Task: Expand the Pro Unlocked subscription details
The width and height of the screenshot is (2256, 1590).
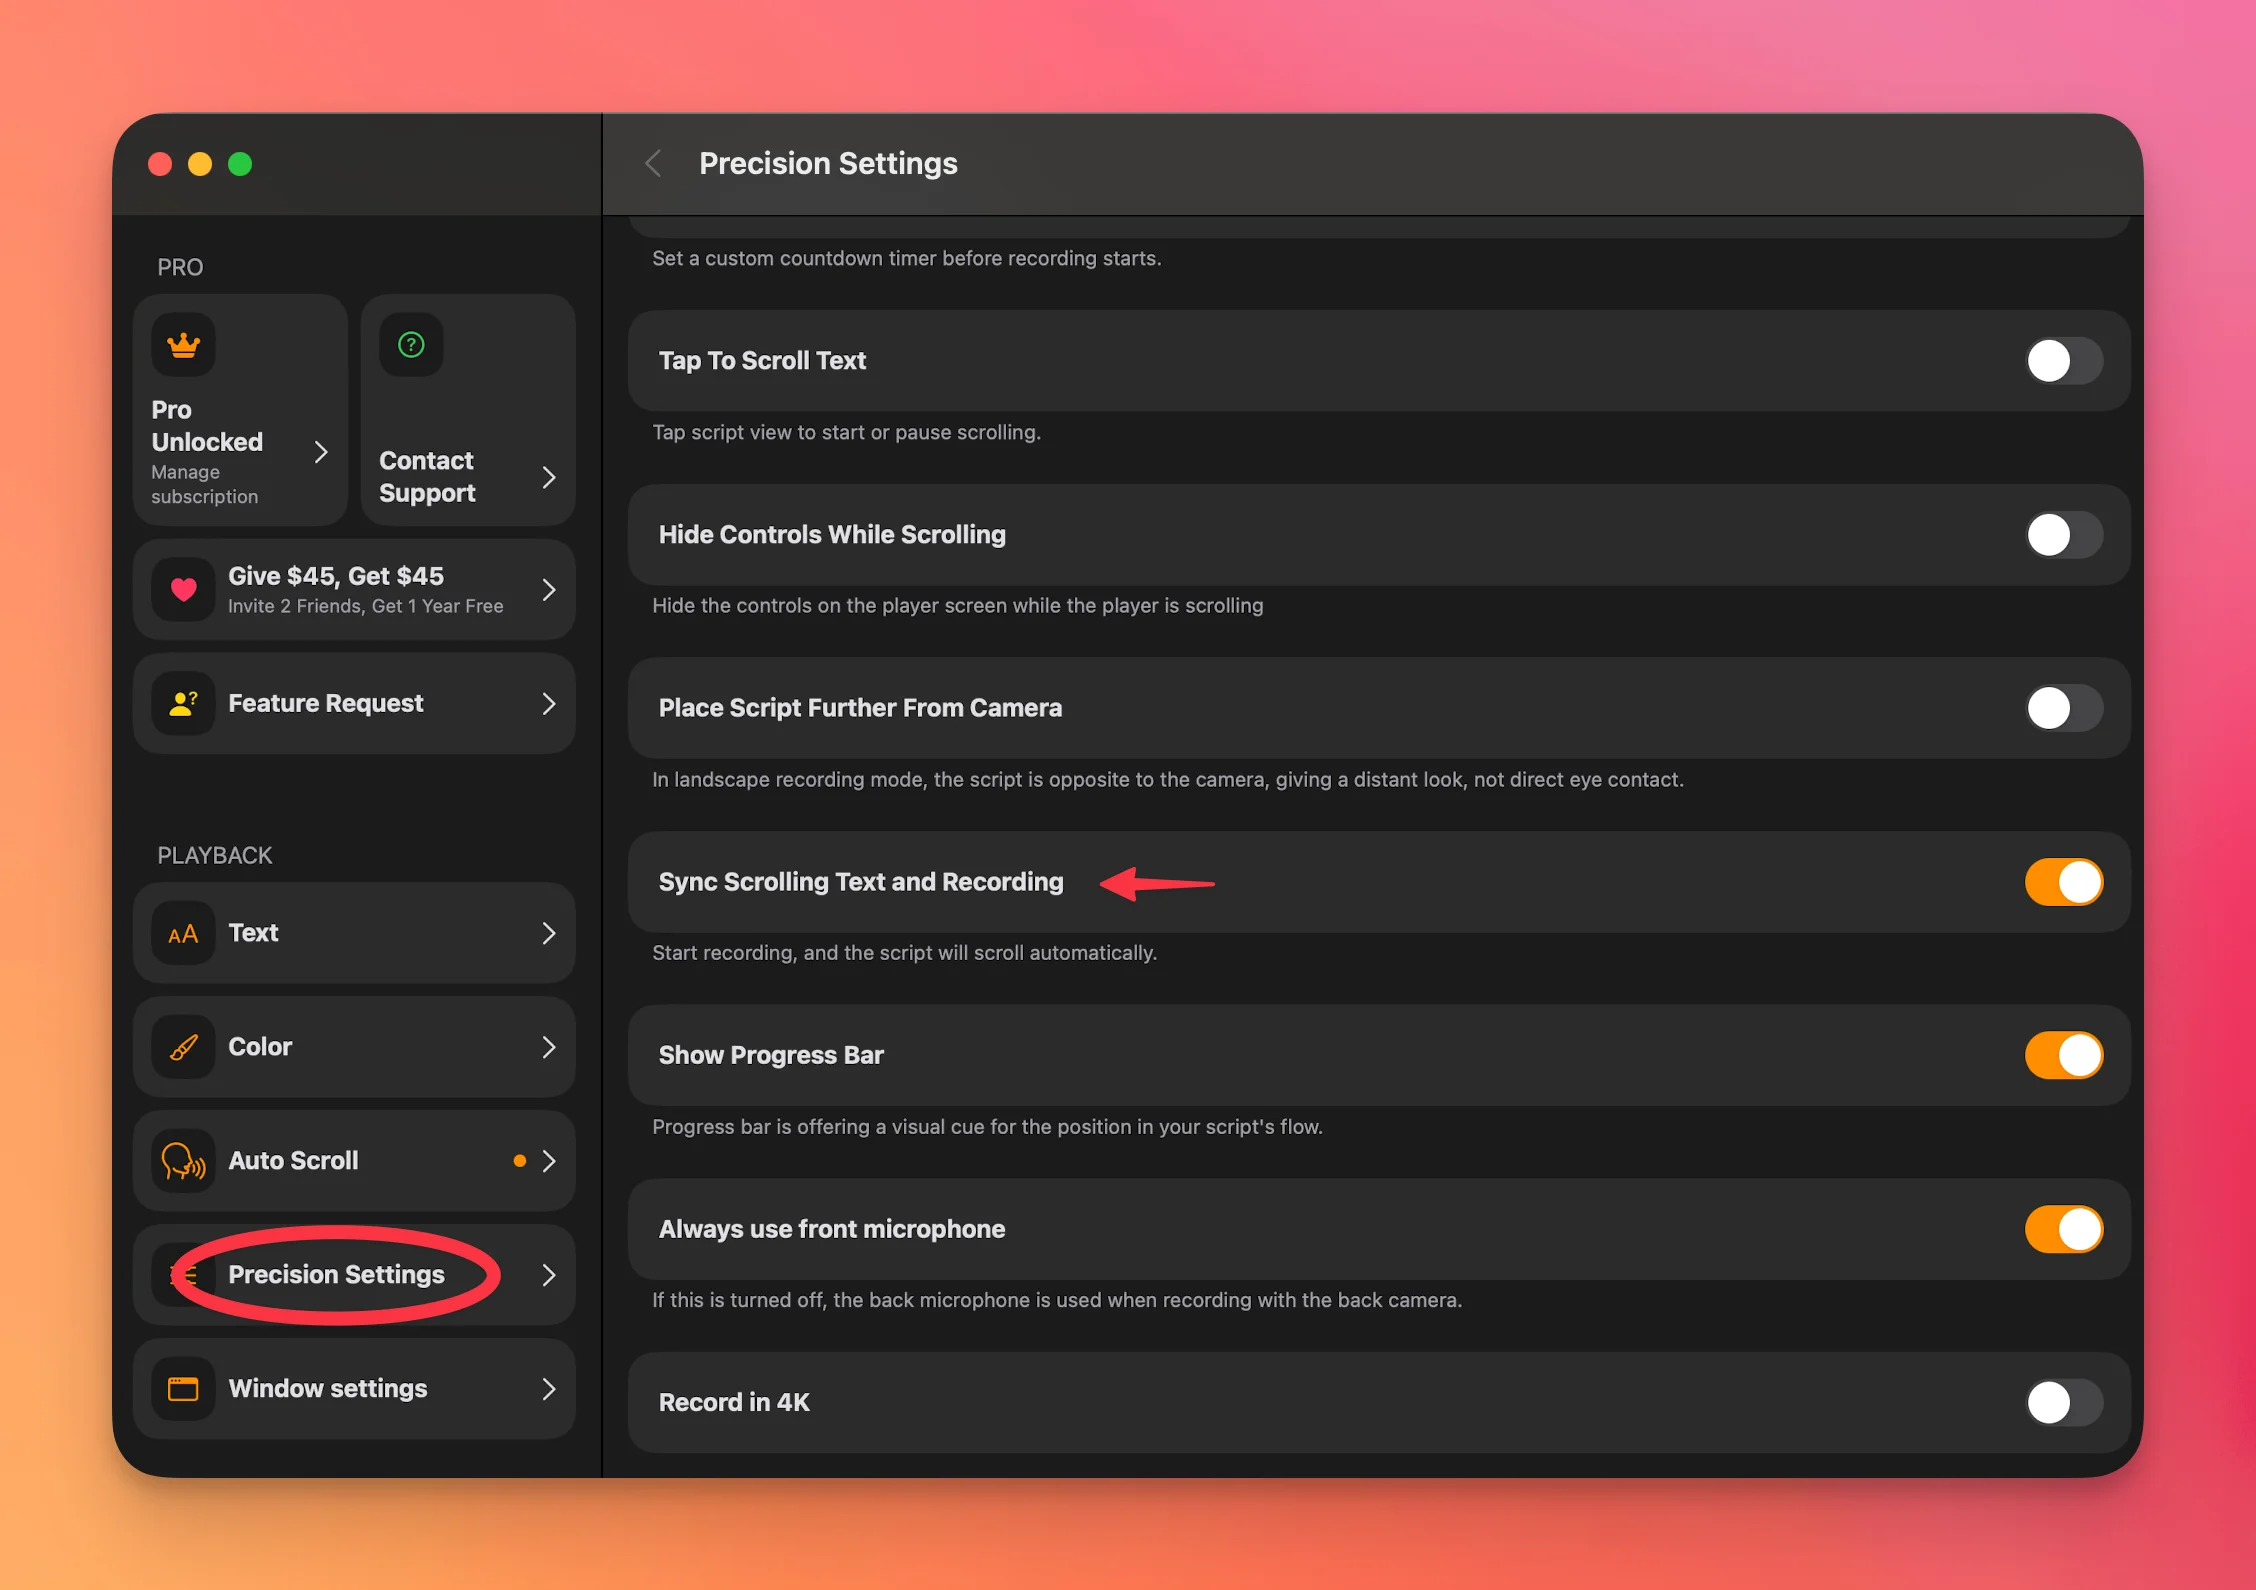Action: click(321, 452)
